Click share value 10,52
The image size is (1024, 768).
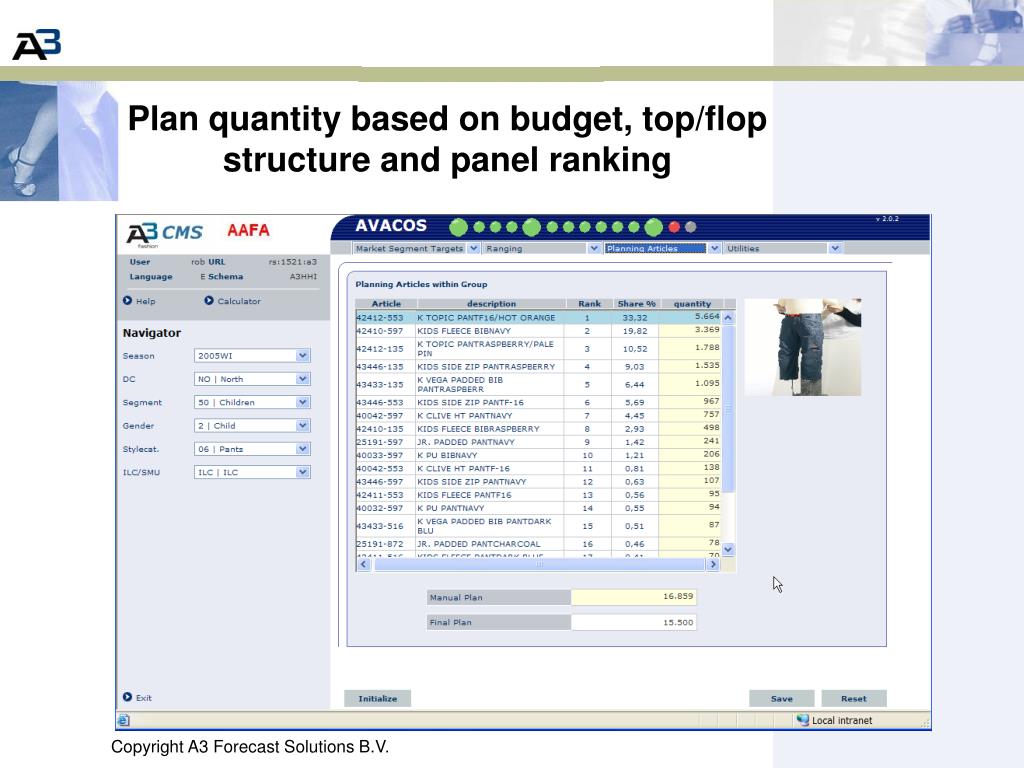click(x=635, y=349)
